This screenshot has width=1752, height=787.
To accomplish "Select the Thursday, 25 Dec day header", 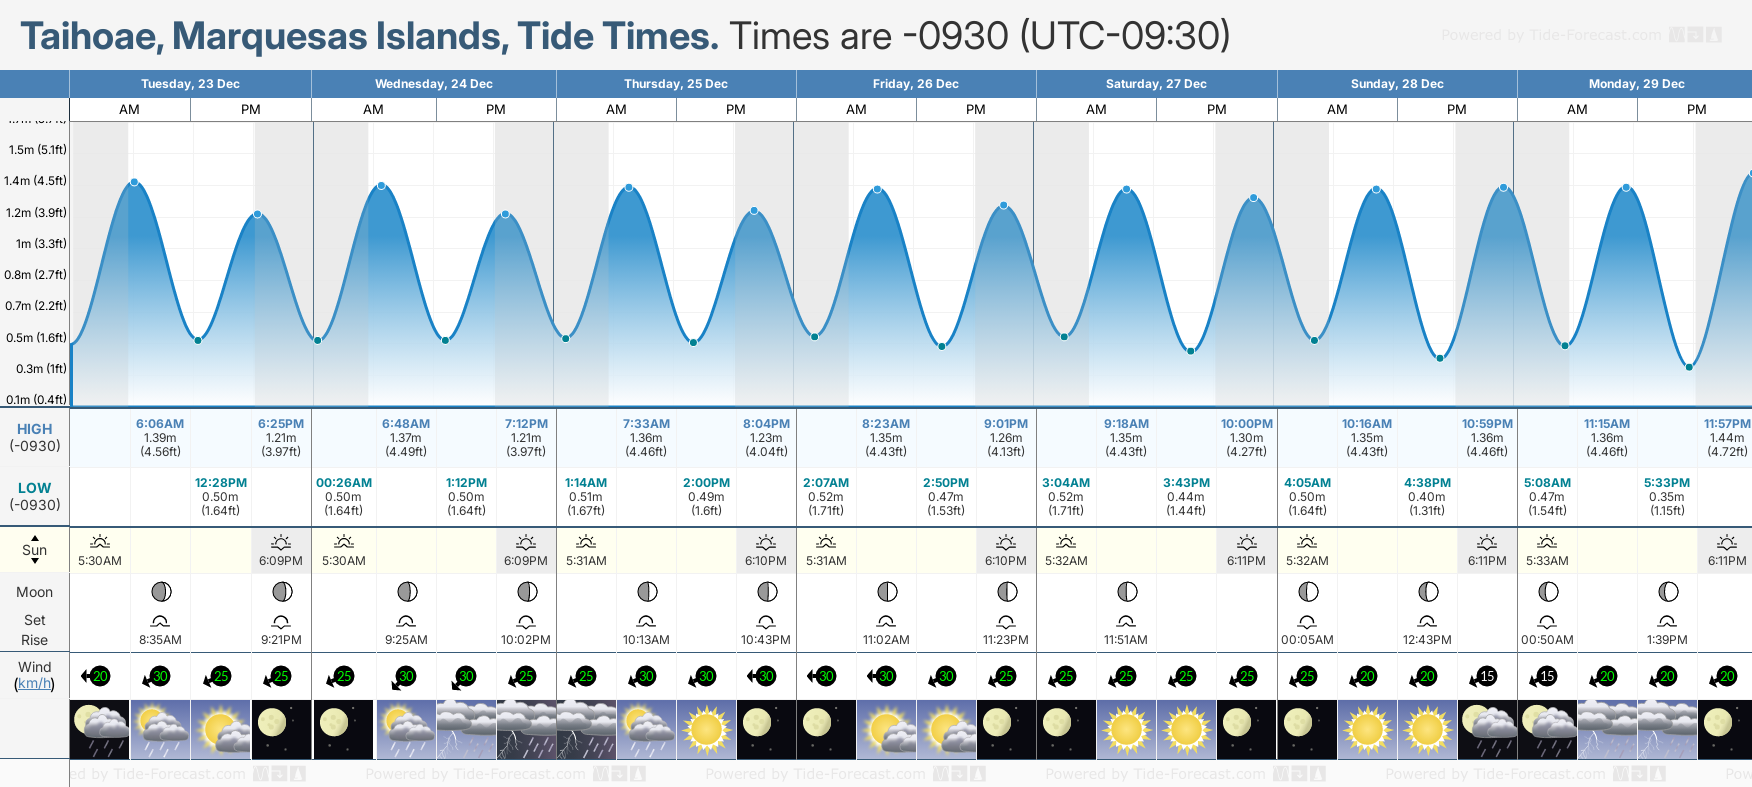I will click(675, 84).
